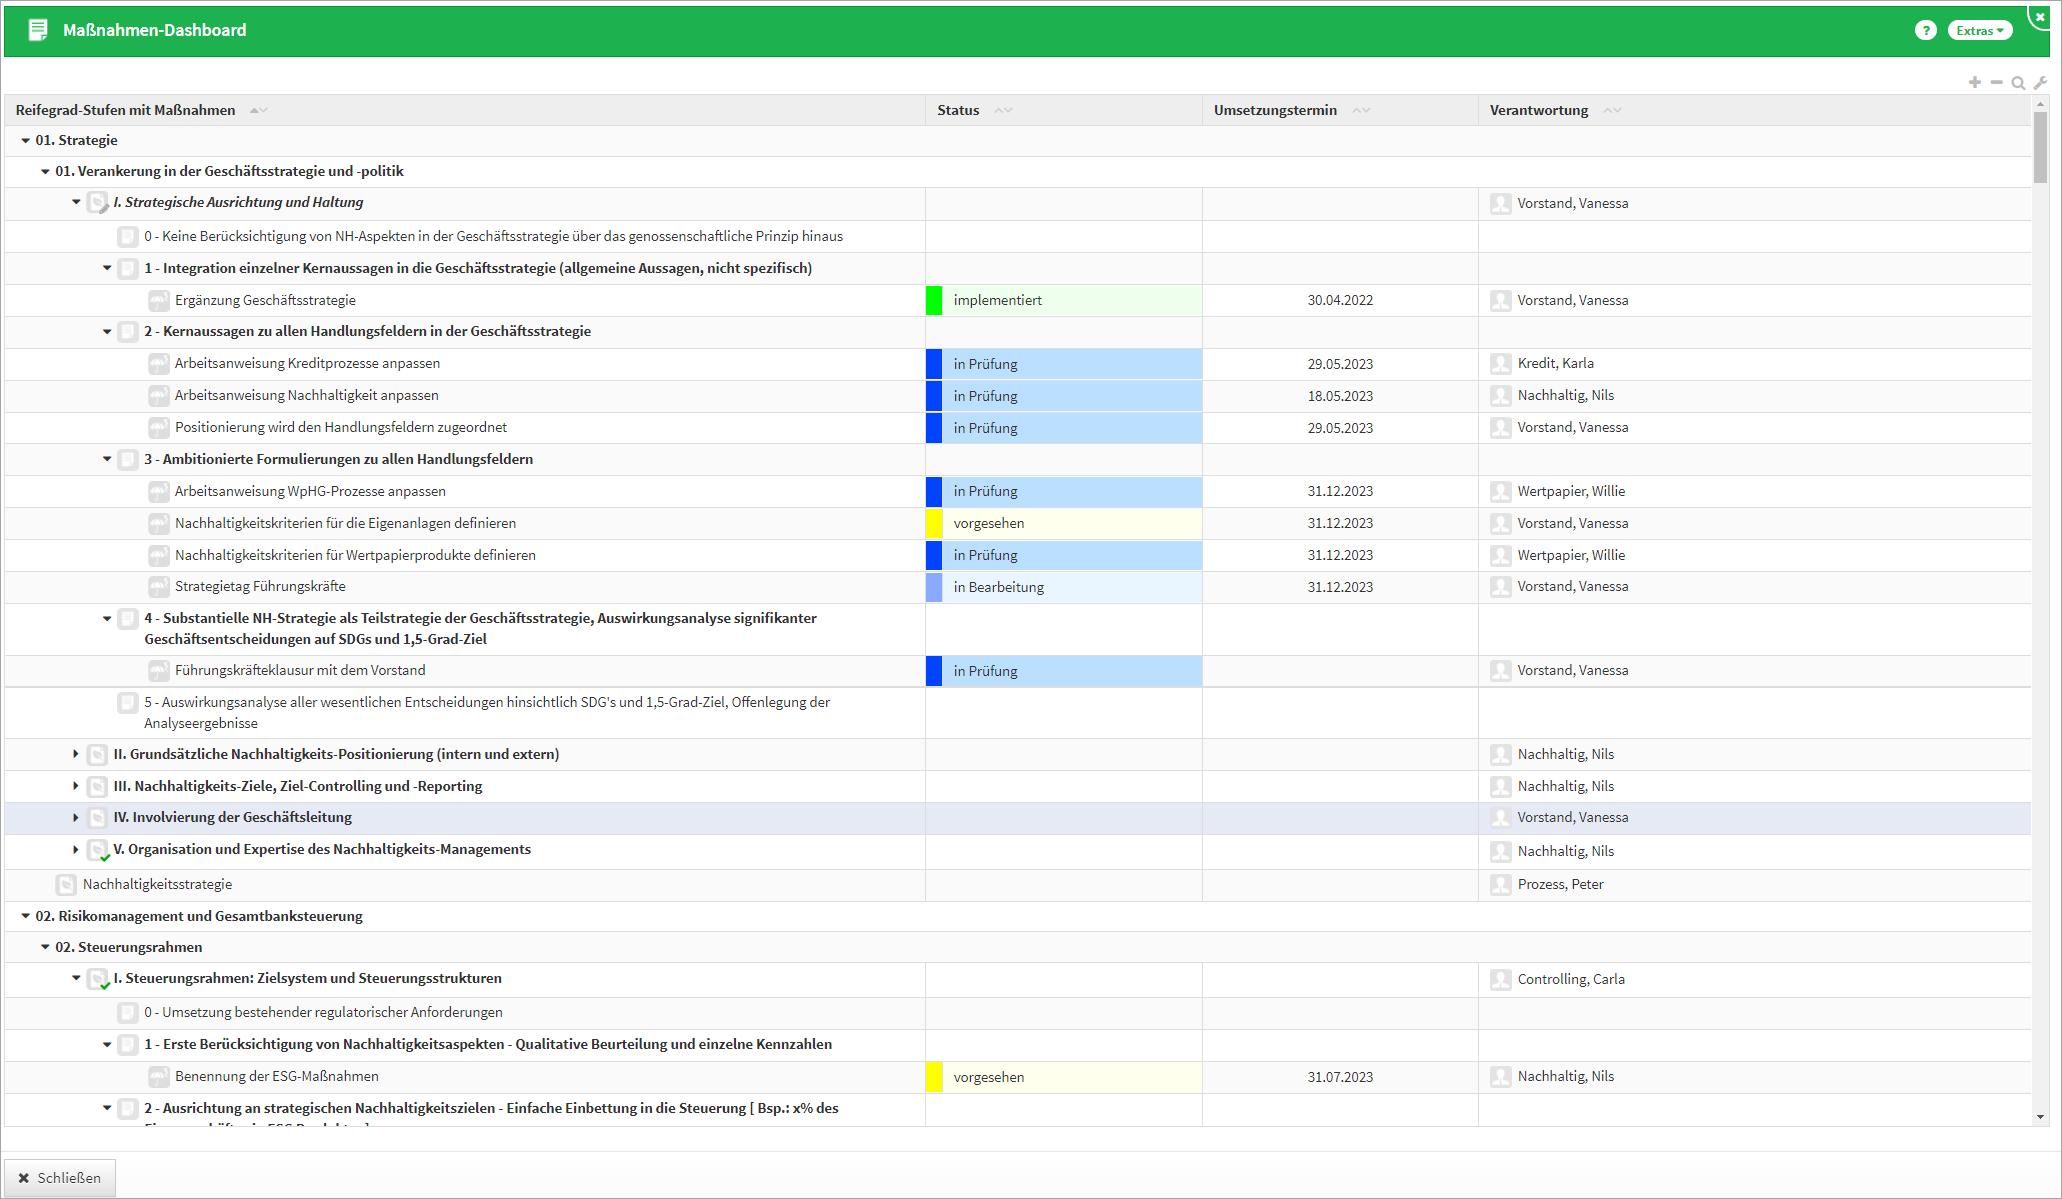Image resolution: width=2062 pixels, height=1199 pixels.
Task: Click Vanessa Vorstand's avatar in first row
Action: [x=1500, y=204]
